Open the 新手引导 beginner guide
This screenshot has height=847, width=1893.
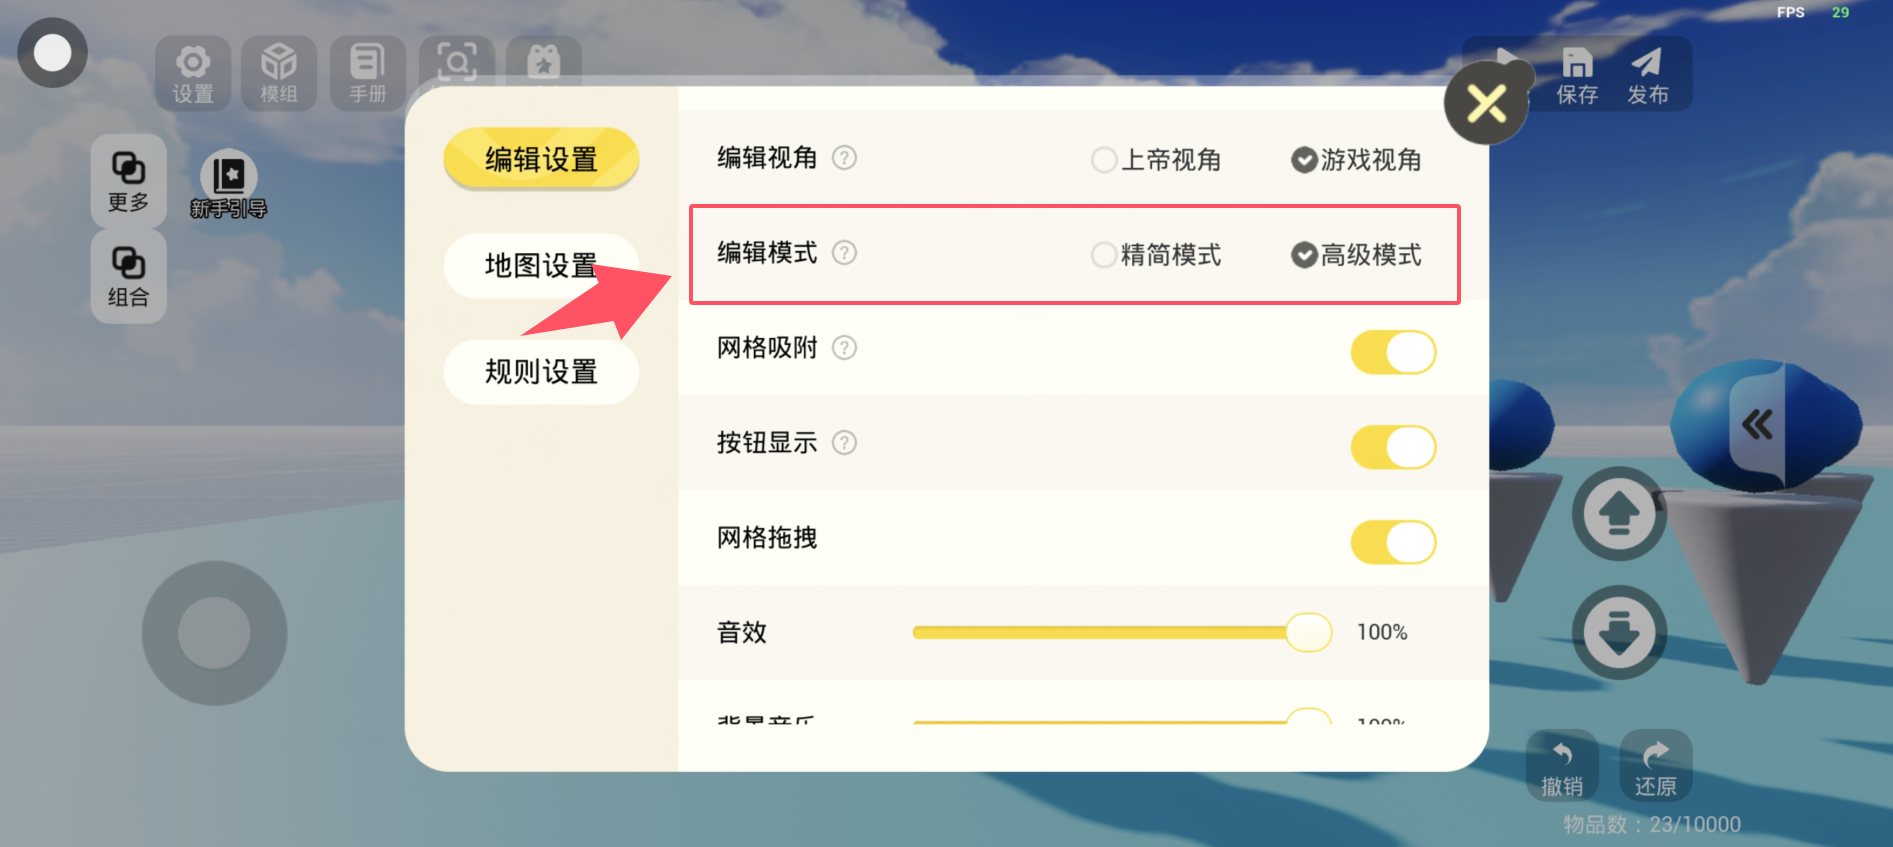[x=229, y=185]
